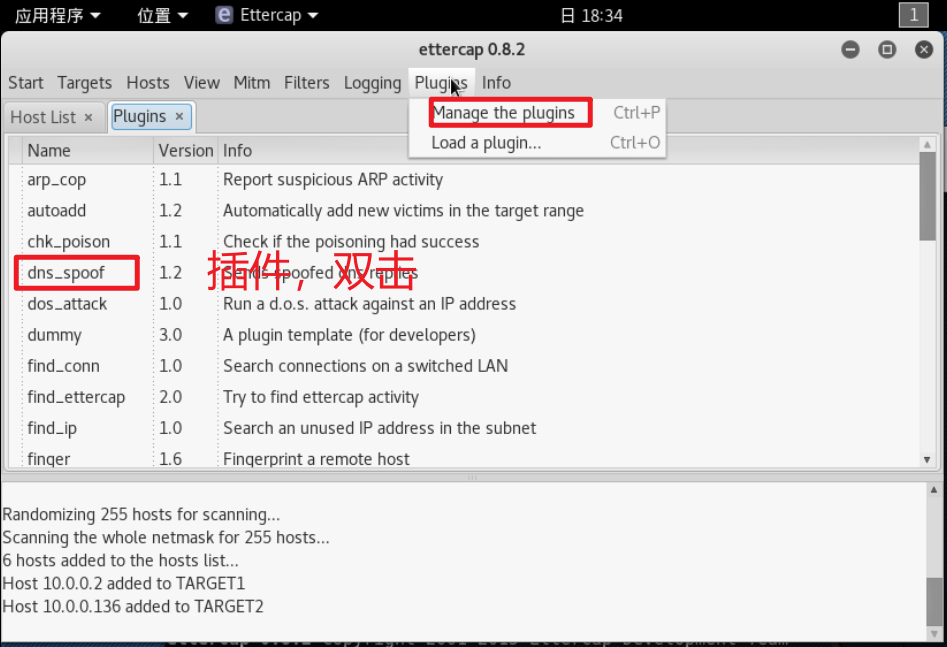
Task: Close the ettercap window
Action: (923, 50)
